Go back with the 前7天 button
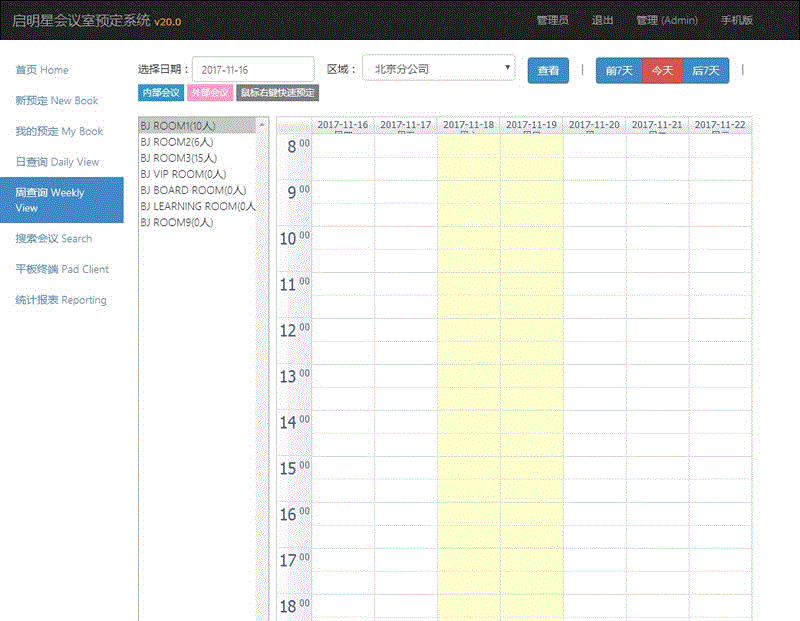The image size is (800, 621). pyautogui.click(x=619, y=71)
